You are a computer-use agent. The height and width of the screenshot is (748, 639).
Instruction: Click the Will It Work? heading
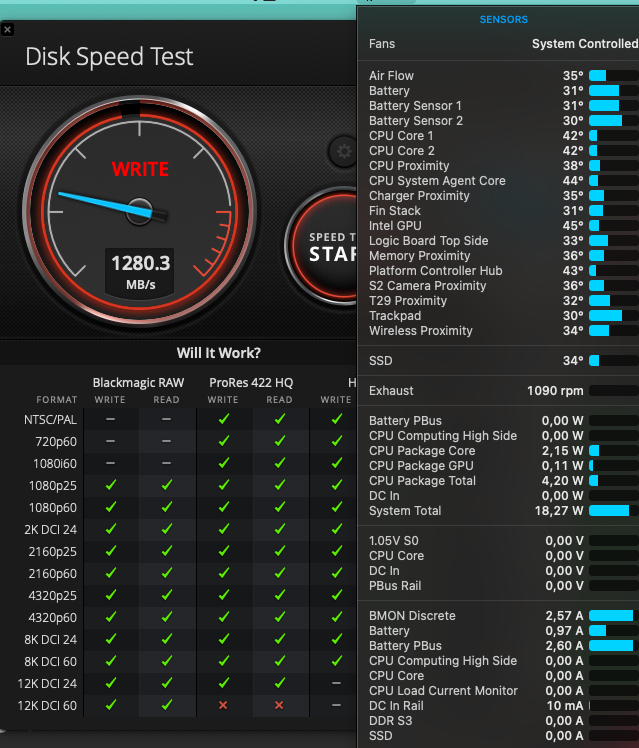[218, 353]
